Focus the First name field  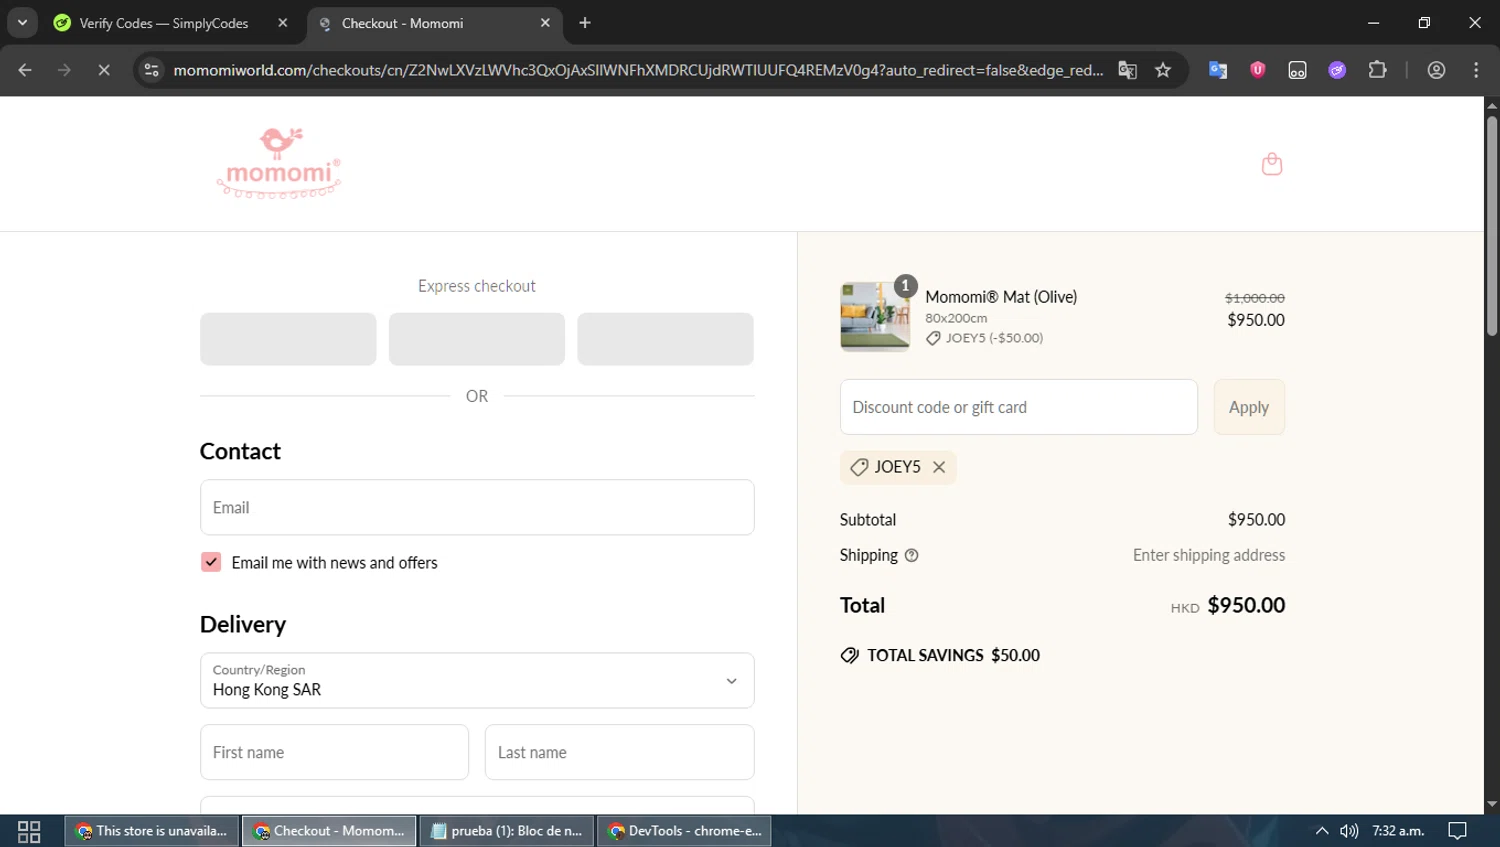pyautogui.click(x=334, y=752)
